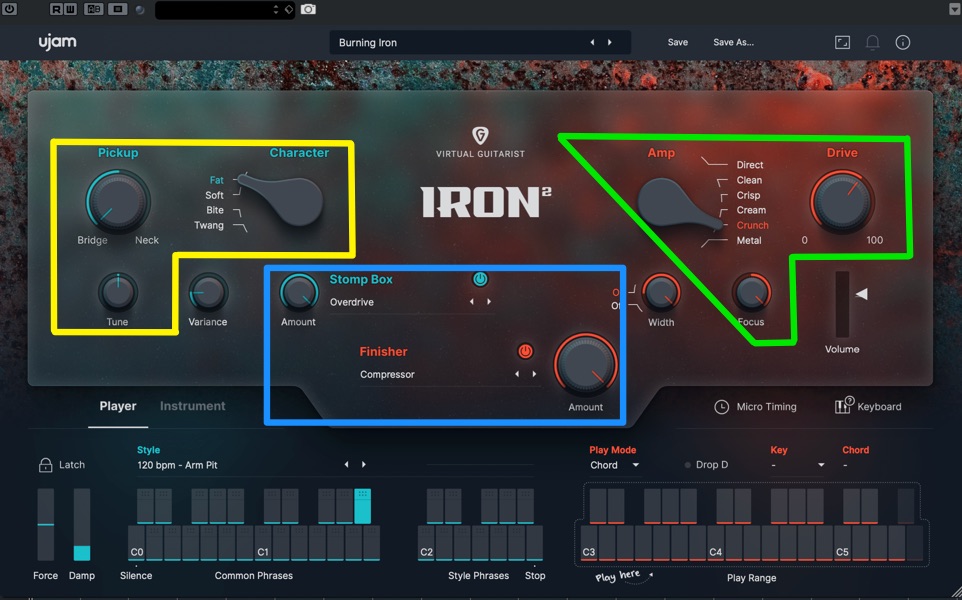Open the info icon
The image size is (962, 600).
(x=902, y=42)
